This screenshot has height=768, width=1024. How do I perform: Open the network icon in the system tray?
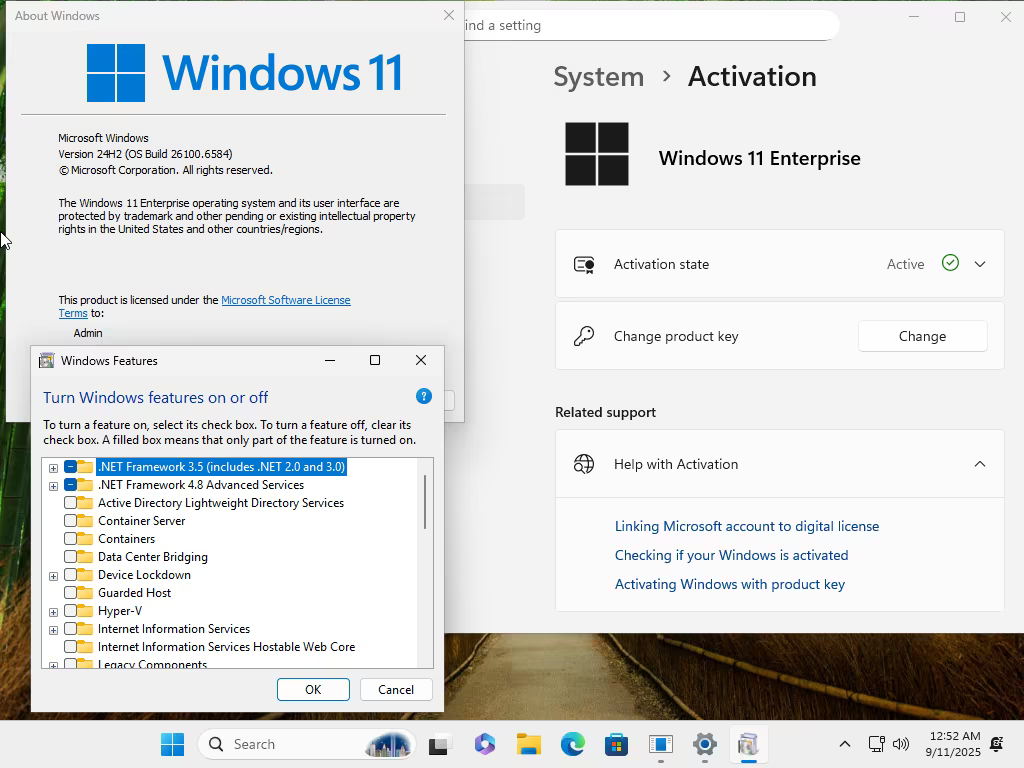coord(876,744)
